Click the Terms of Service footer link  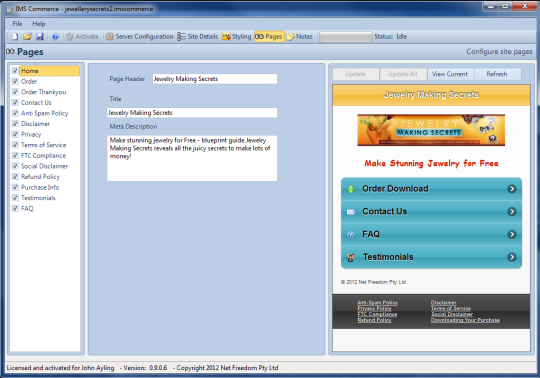[451, 308]
